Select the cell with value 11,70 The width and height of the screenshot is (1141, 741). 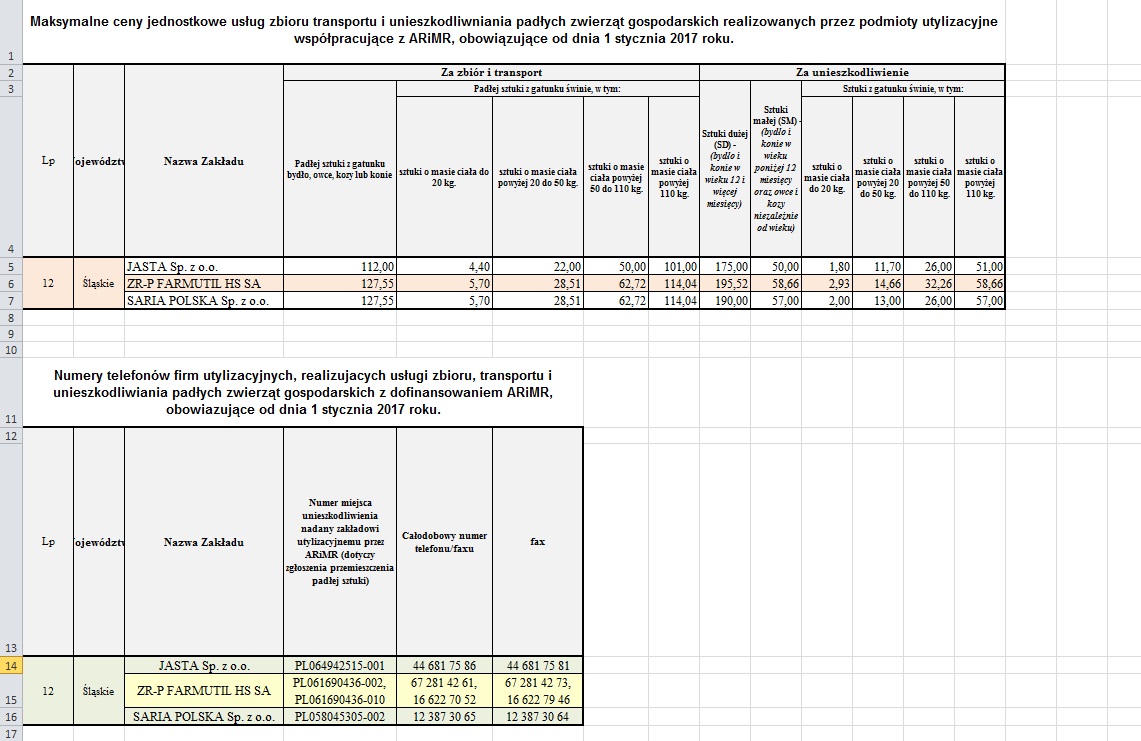coord(878,266)
